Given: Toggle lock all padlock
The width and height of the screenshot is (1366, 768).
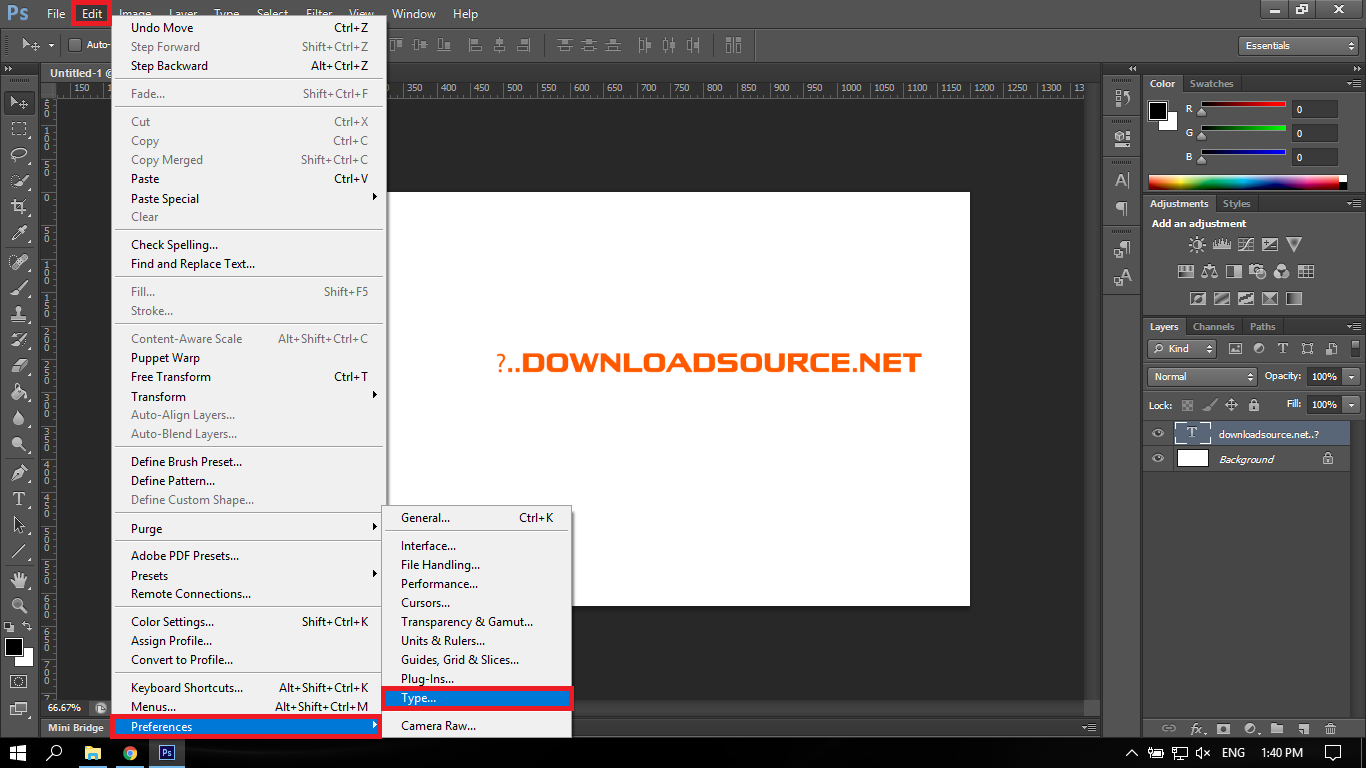Looking at the screenshot, I should 1254,405.
